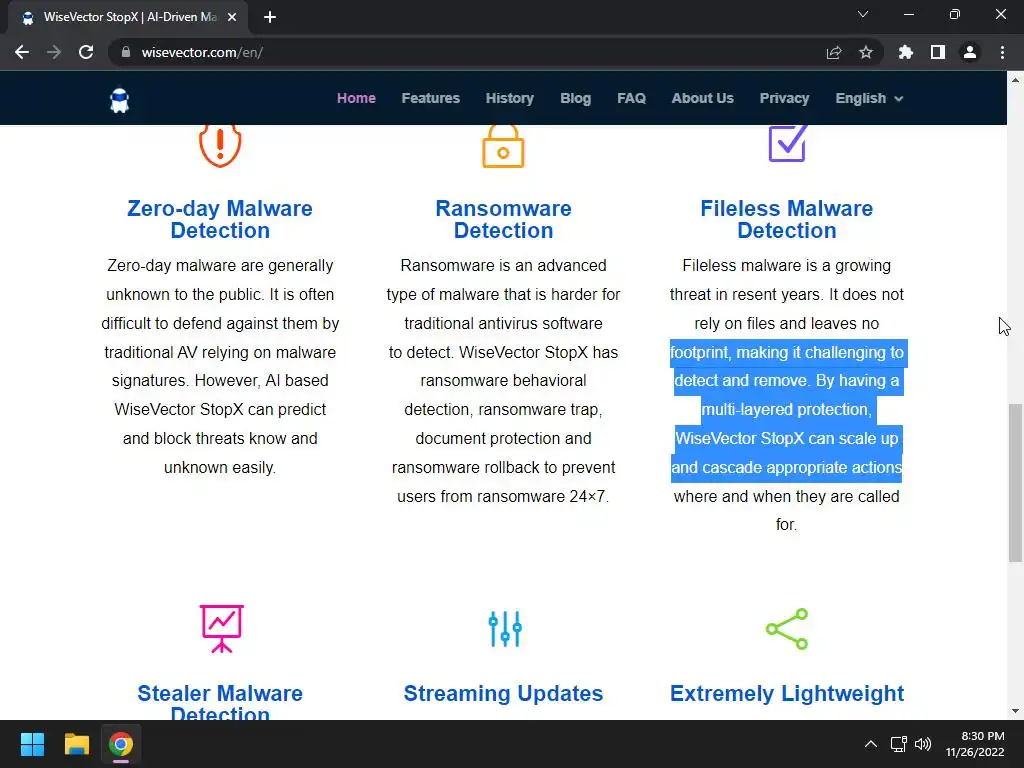Go back to previous page
The width and height of the screenshot is (1024, 768).
[22, 52]
